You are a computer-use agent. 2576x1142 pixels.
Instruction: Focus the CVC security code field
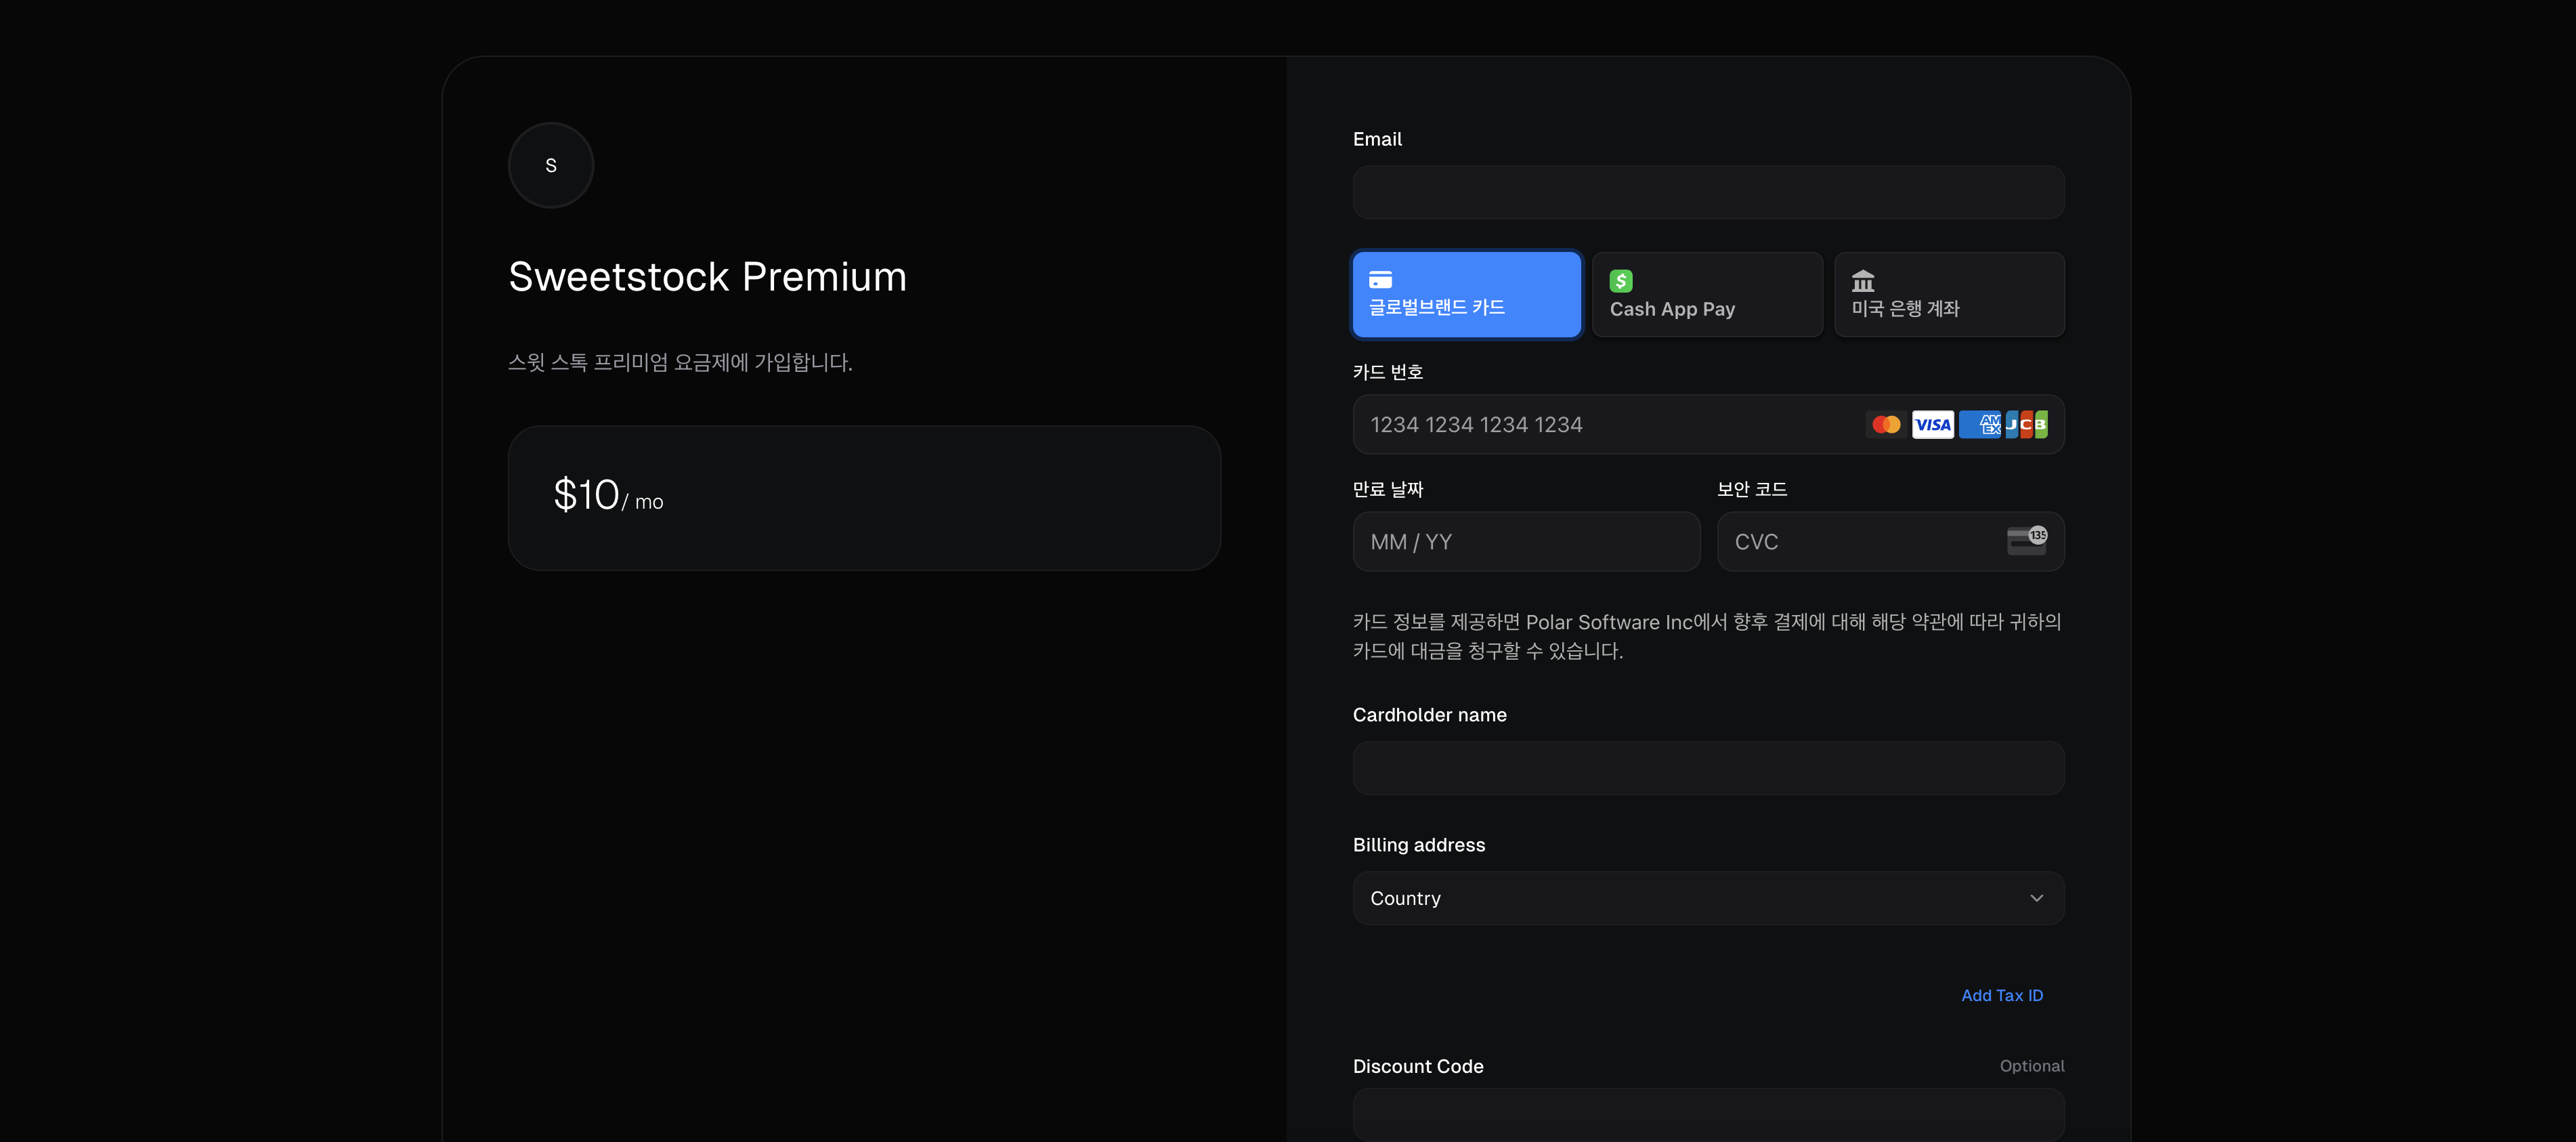pyautogui.click(x=1890, y=541)
